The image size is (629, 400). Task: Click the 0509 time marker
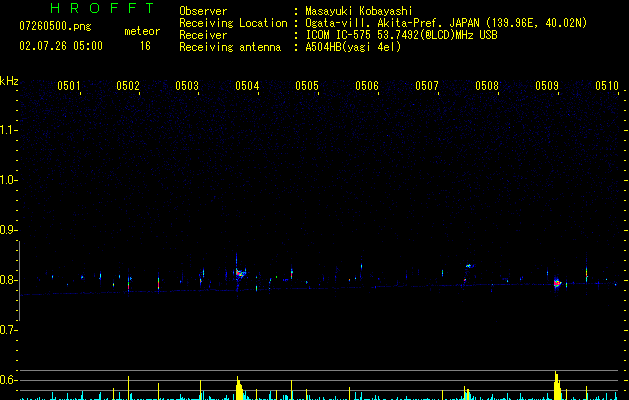[547, 86]
